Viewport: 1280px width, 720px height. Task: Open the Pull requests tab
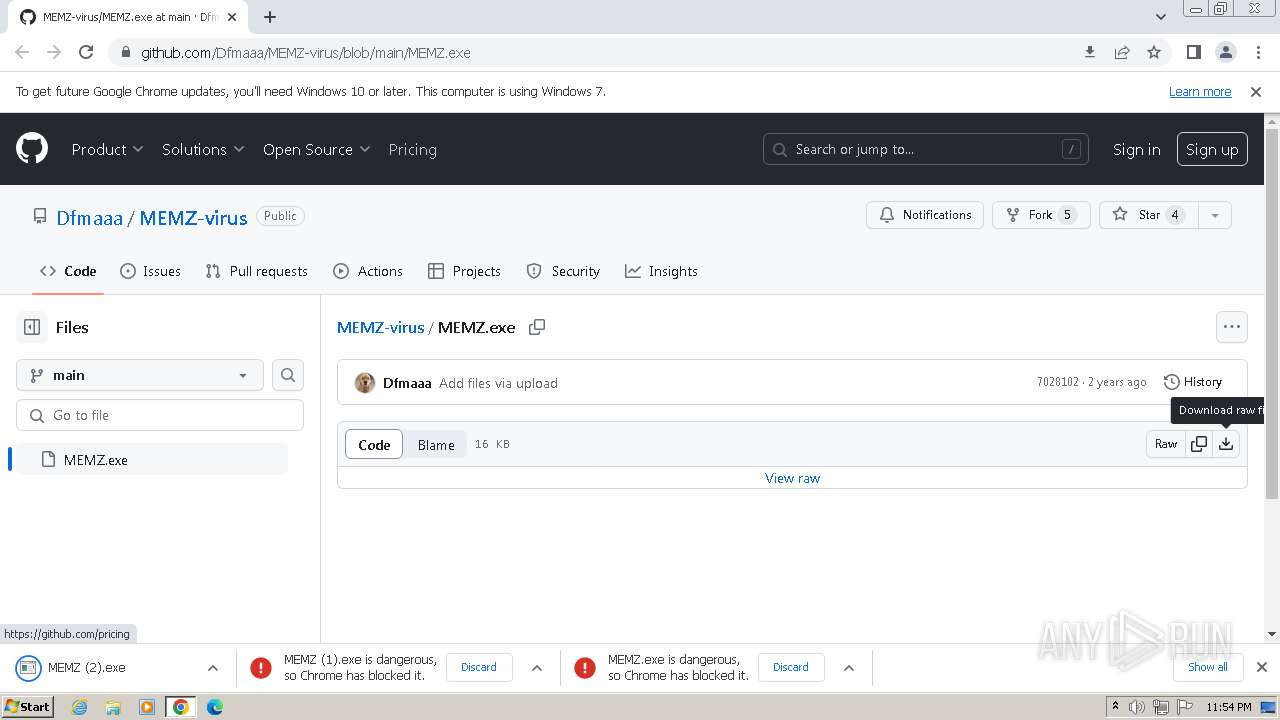pos(256,271)
